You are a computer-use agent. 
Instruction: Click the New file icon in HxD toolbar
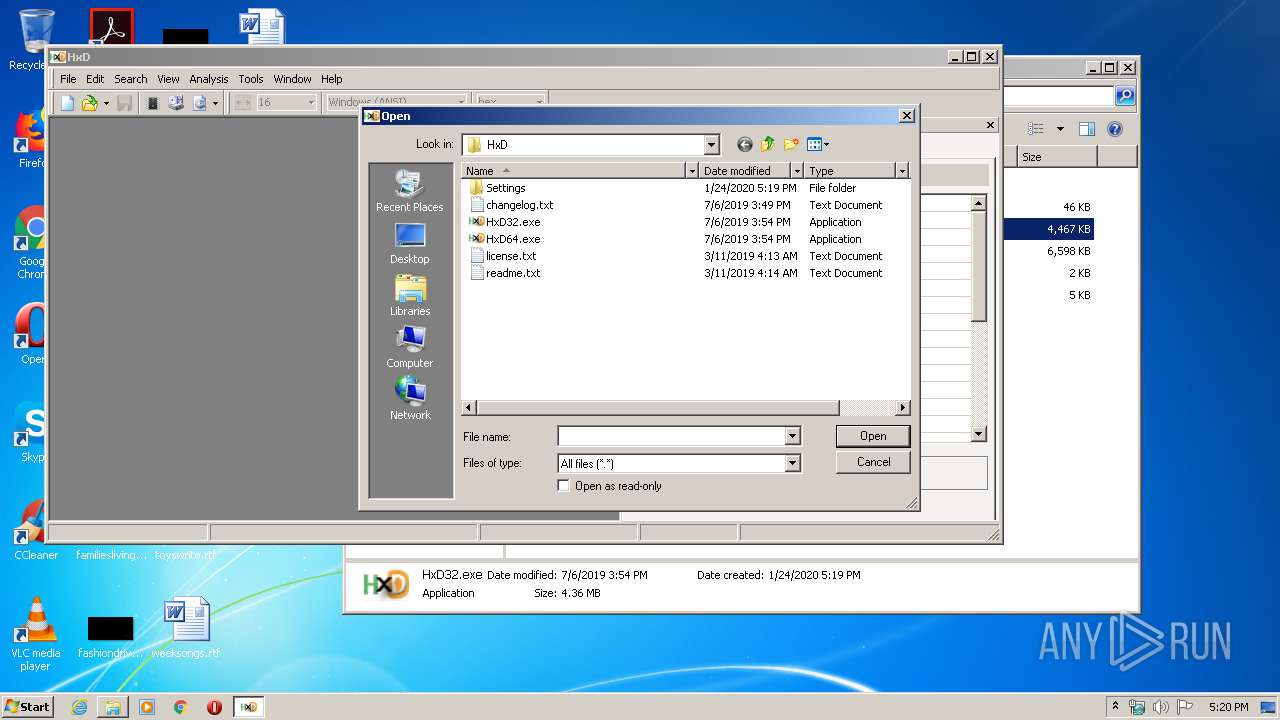67,103
